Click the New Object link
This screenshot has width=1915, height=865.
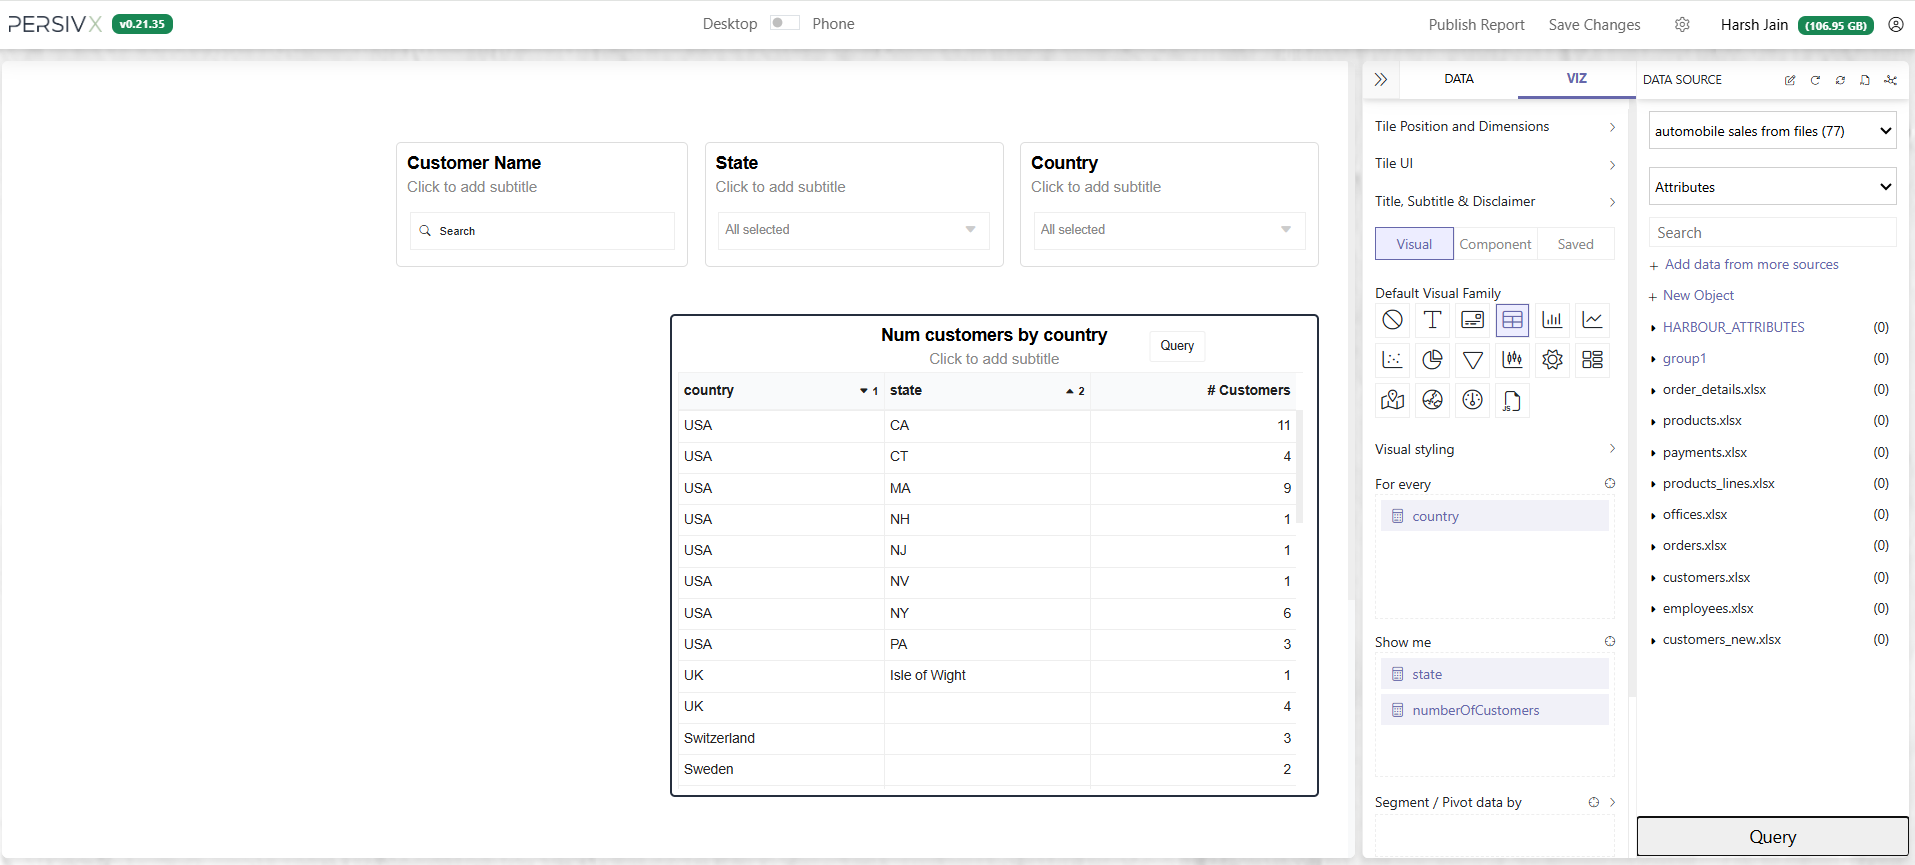click(1698, 296)
